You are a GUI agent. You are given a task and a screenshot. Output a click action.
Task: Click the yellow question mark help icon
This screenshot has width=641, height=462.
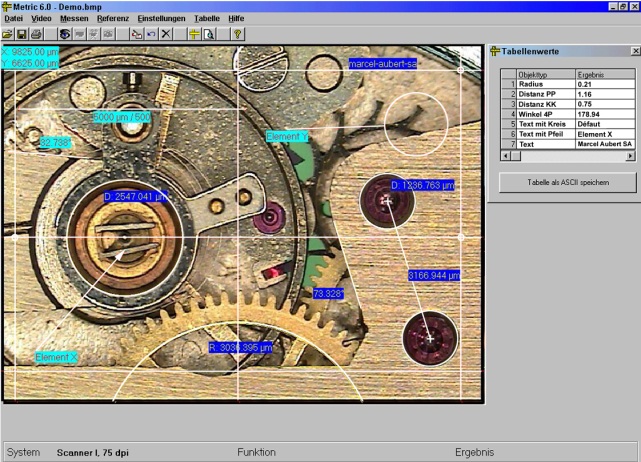click(x=237, y=33)
